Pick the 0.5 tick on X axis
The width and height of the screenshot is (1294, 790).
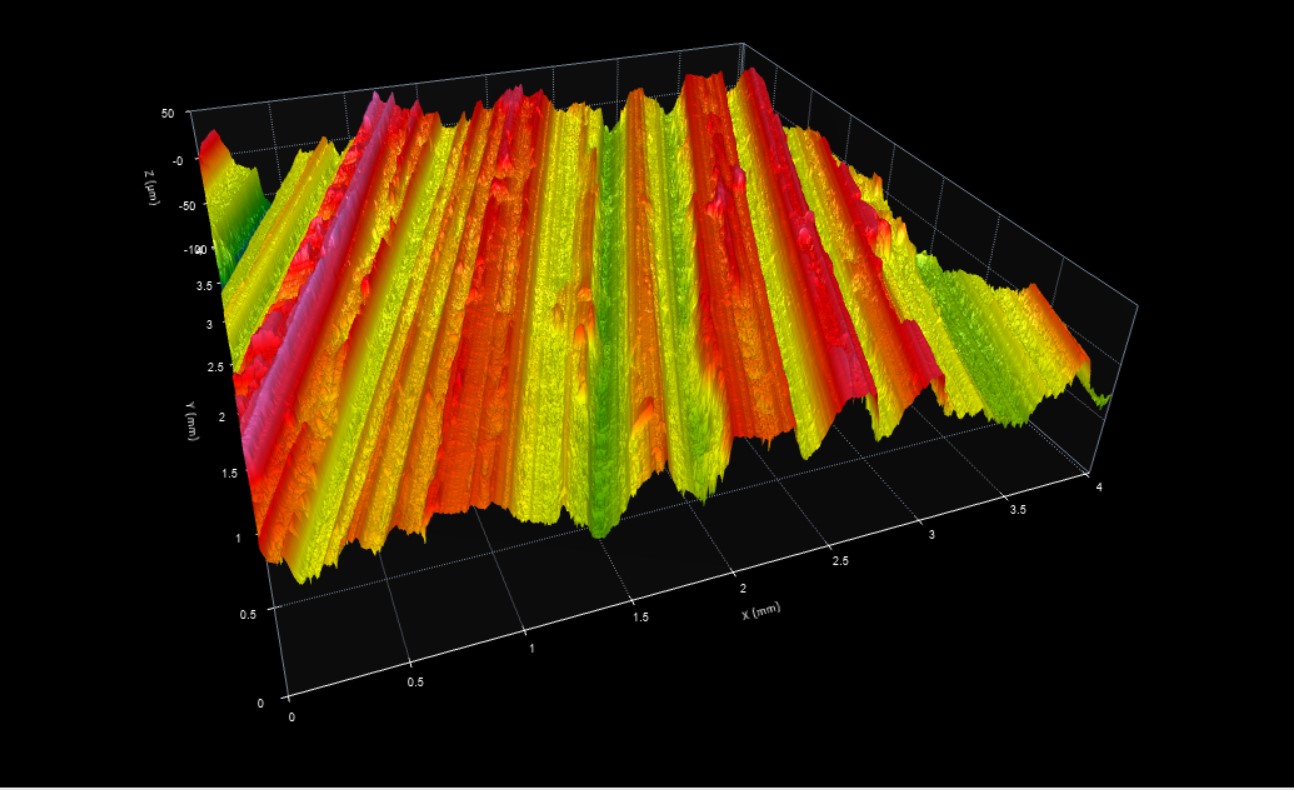414,683
